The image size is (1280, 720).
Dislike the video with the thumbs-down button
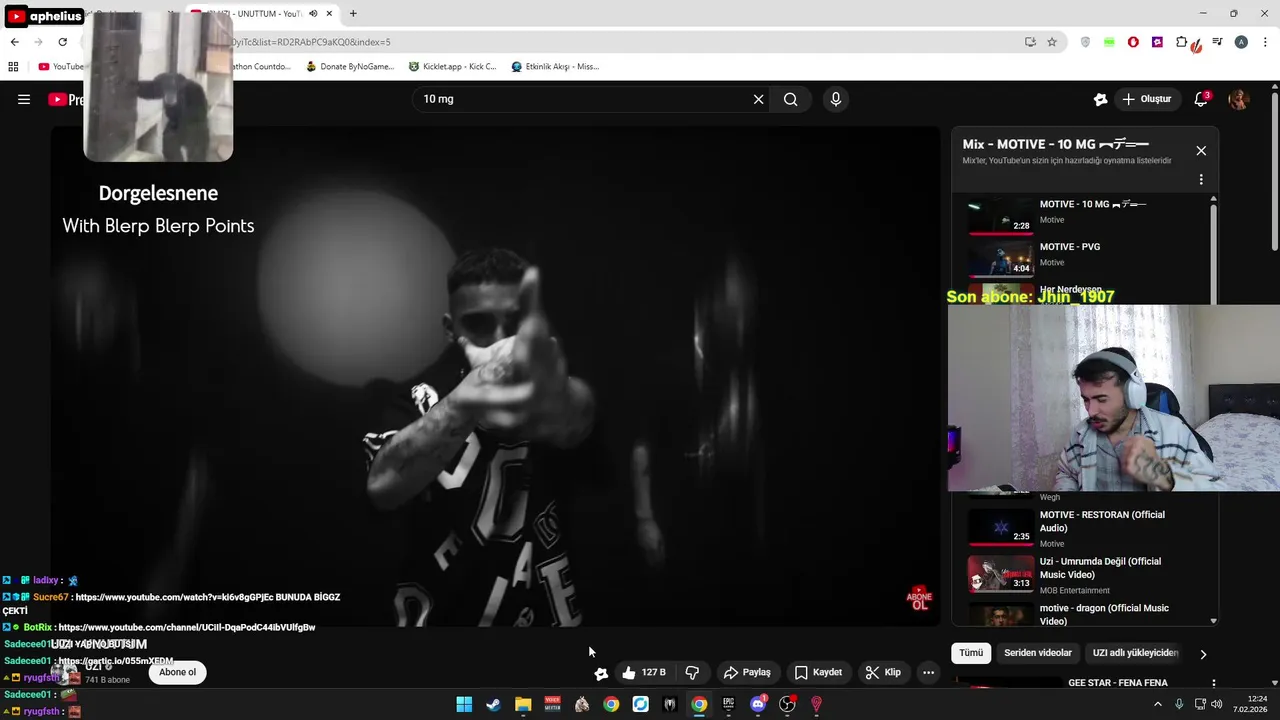[x=692, y=673]
